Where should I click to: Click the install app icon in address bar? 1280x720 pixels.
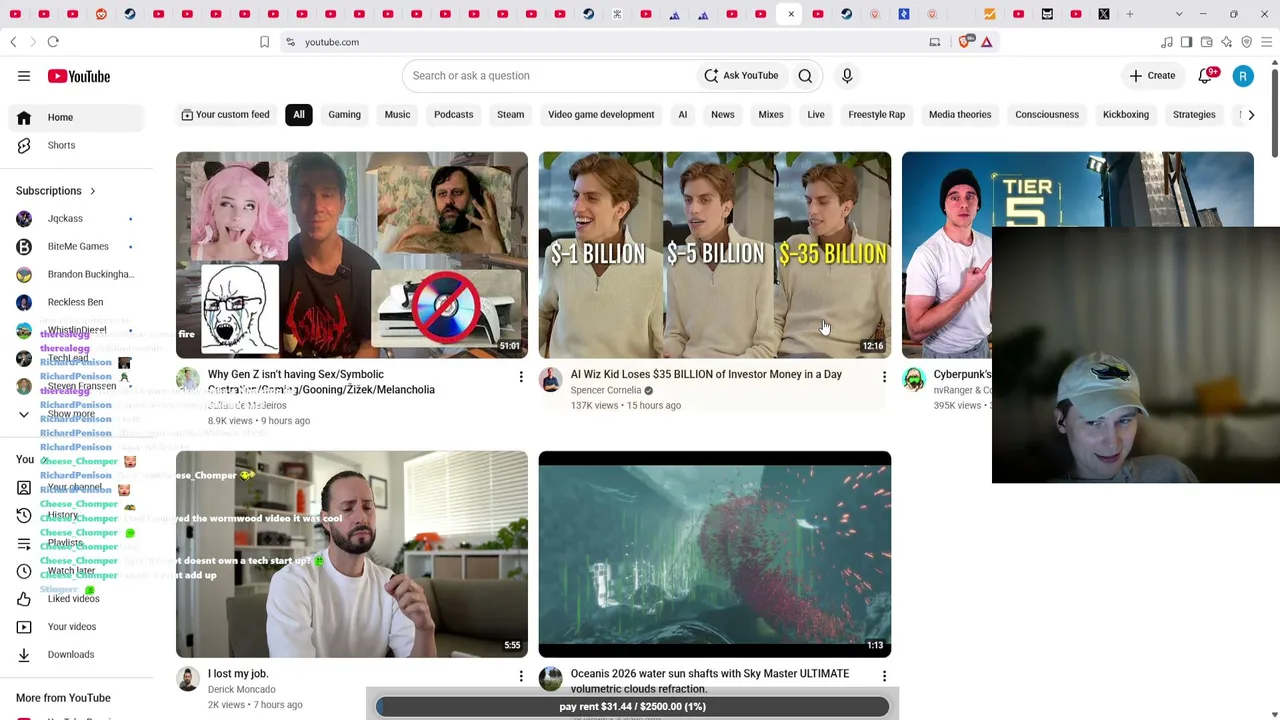point(935,42)
